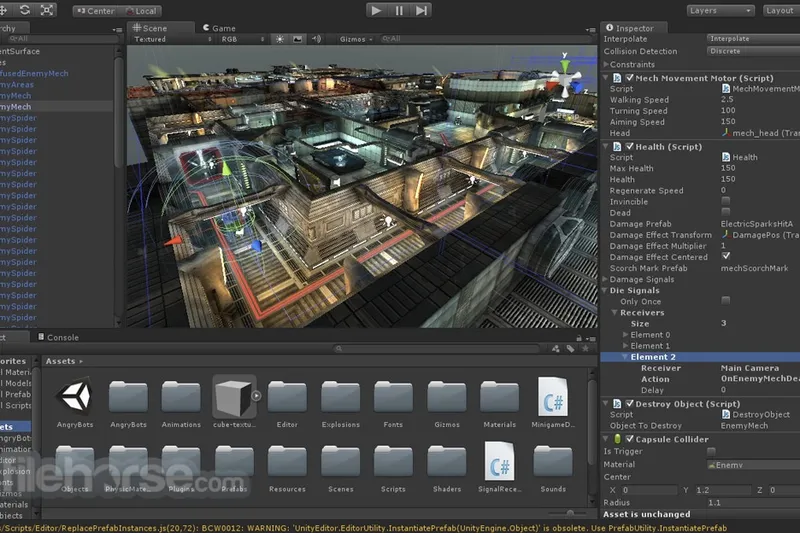Disable the Capsule Collider checkbox

[x=630, y=439]
